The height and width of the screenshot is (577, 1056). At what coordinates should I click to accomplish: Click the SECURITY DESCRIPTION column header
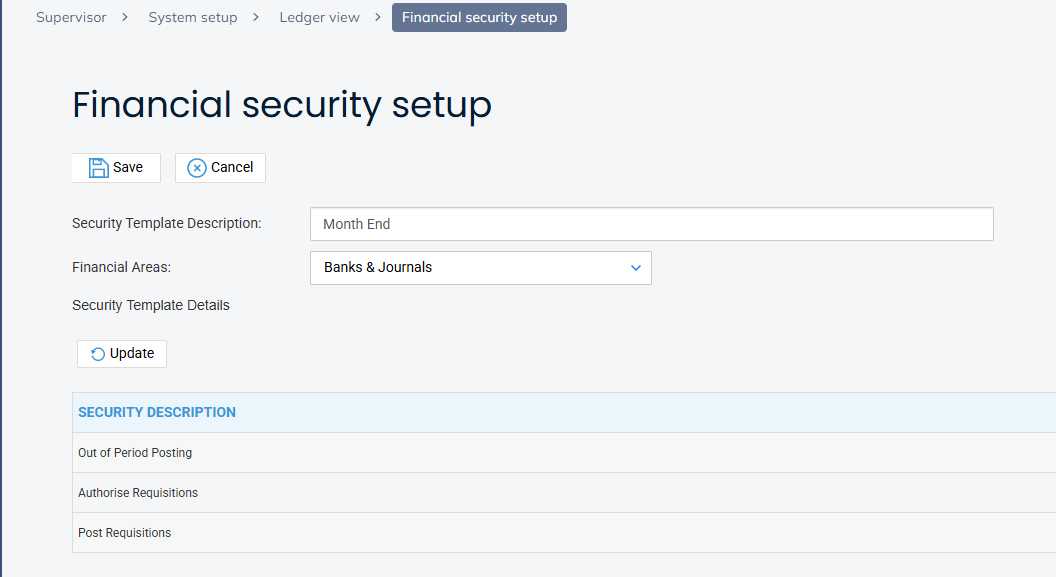[157, 412]
